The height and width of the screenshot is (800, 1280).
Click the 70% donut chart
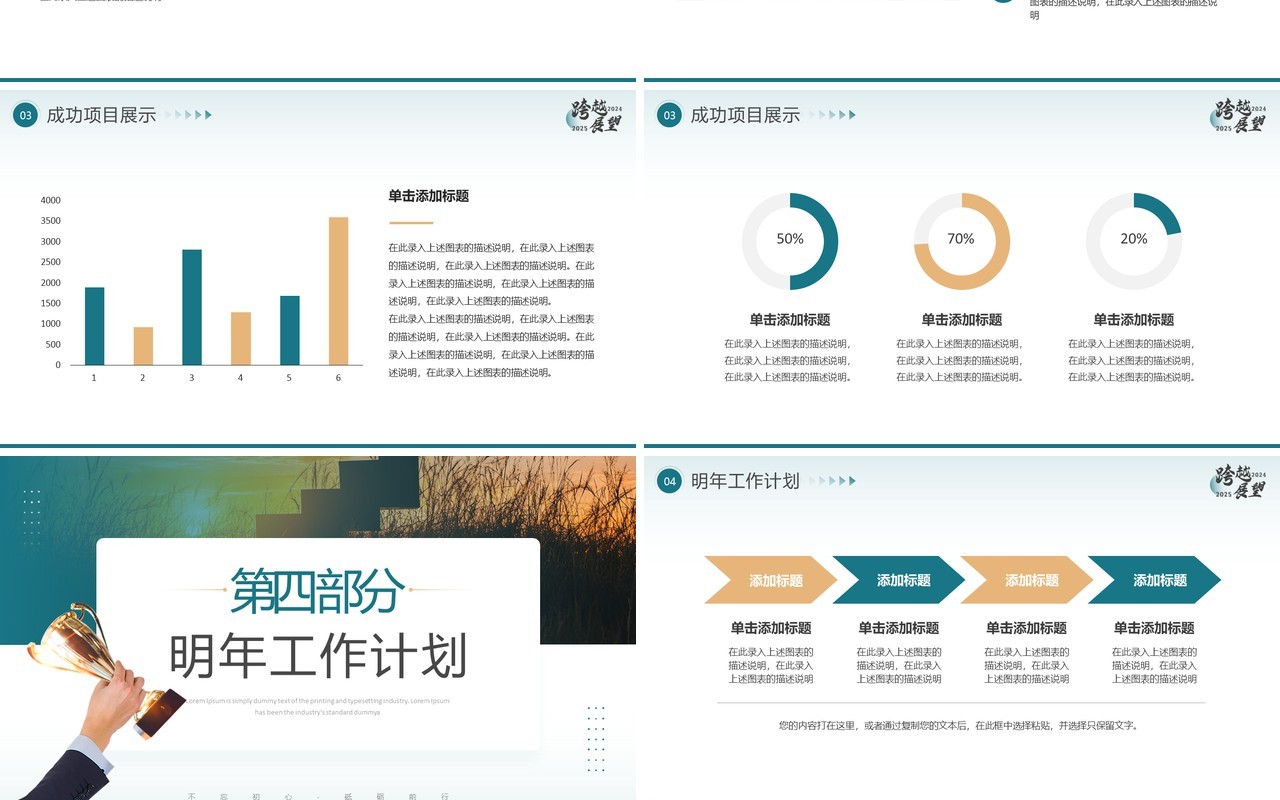(x=962, y=241)
